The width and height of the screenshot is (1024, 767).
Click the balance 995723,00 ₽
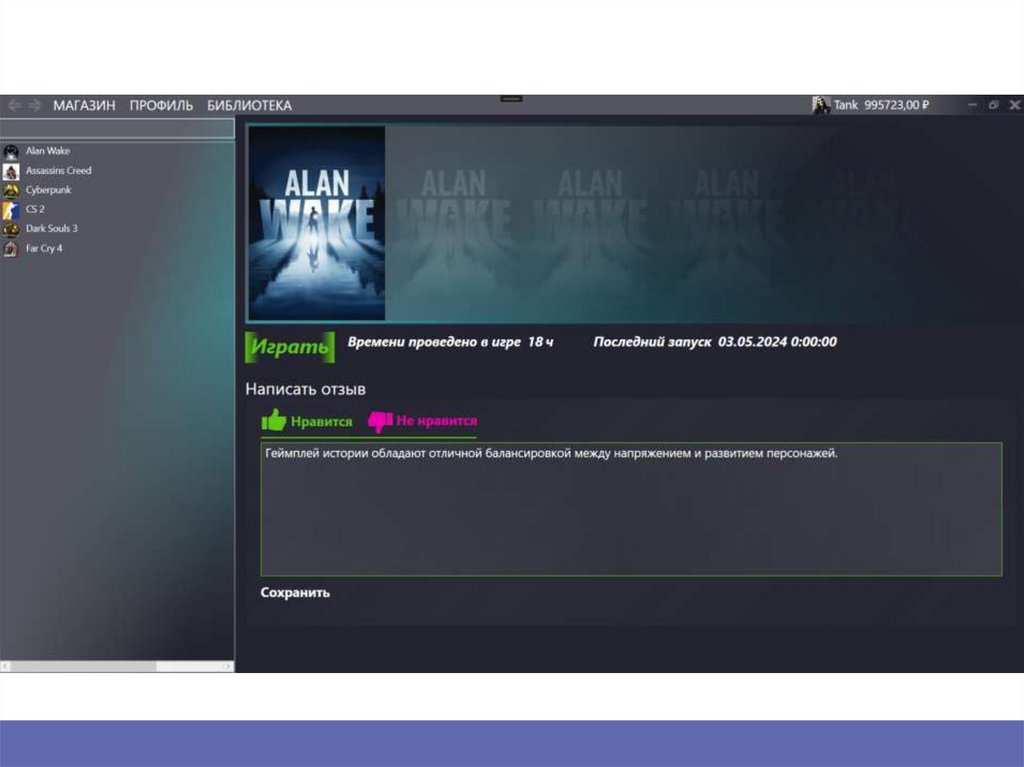coord(896,105)
